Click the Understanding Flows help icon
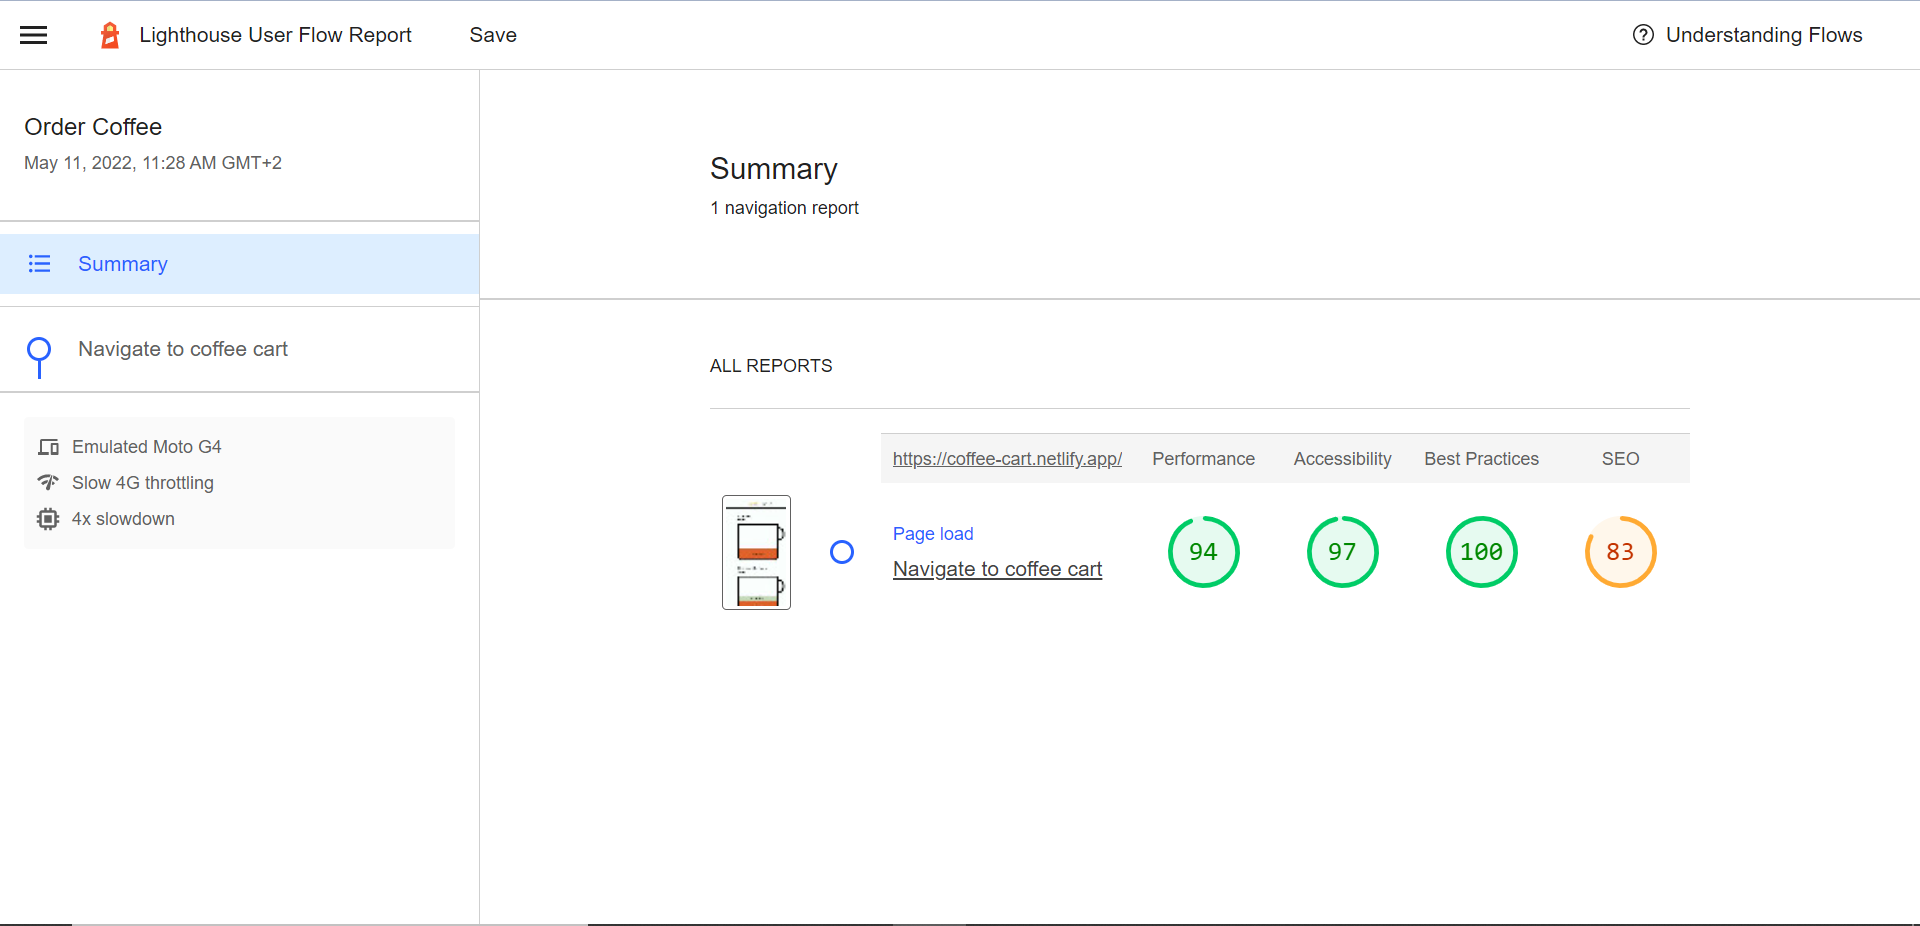 coord(1643,35)
